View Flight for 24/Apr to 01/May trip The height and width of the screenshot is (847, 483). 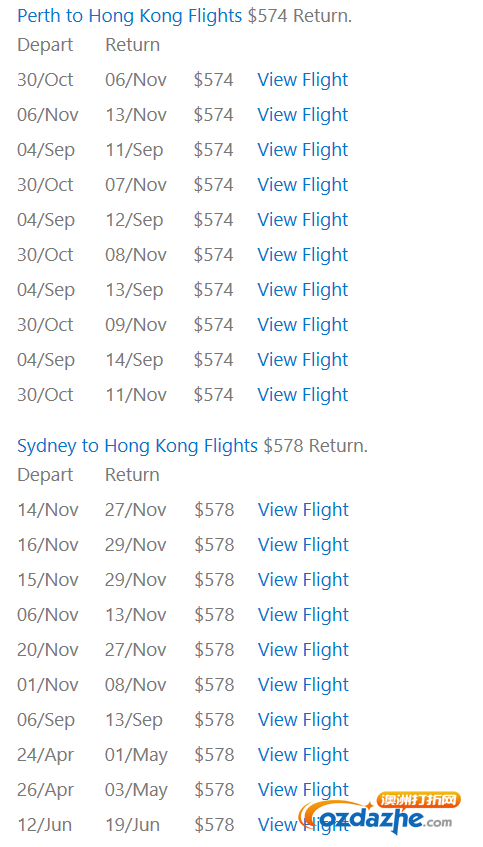pos(303,755)
